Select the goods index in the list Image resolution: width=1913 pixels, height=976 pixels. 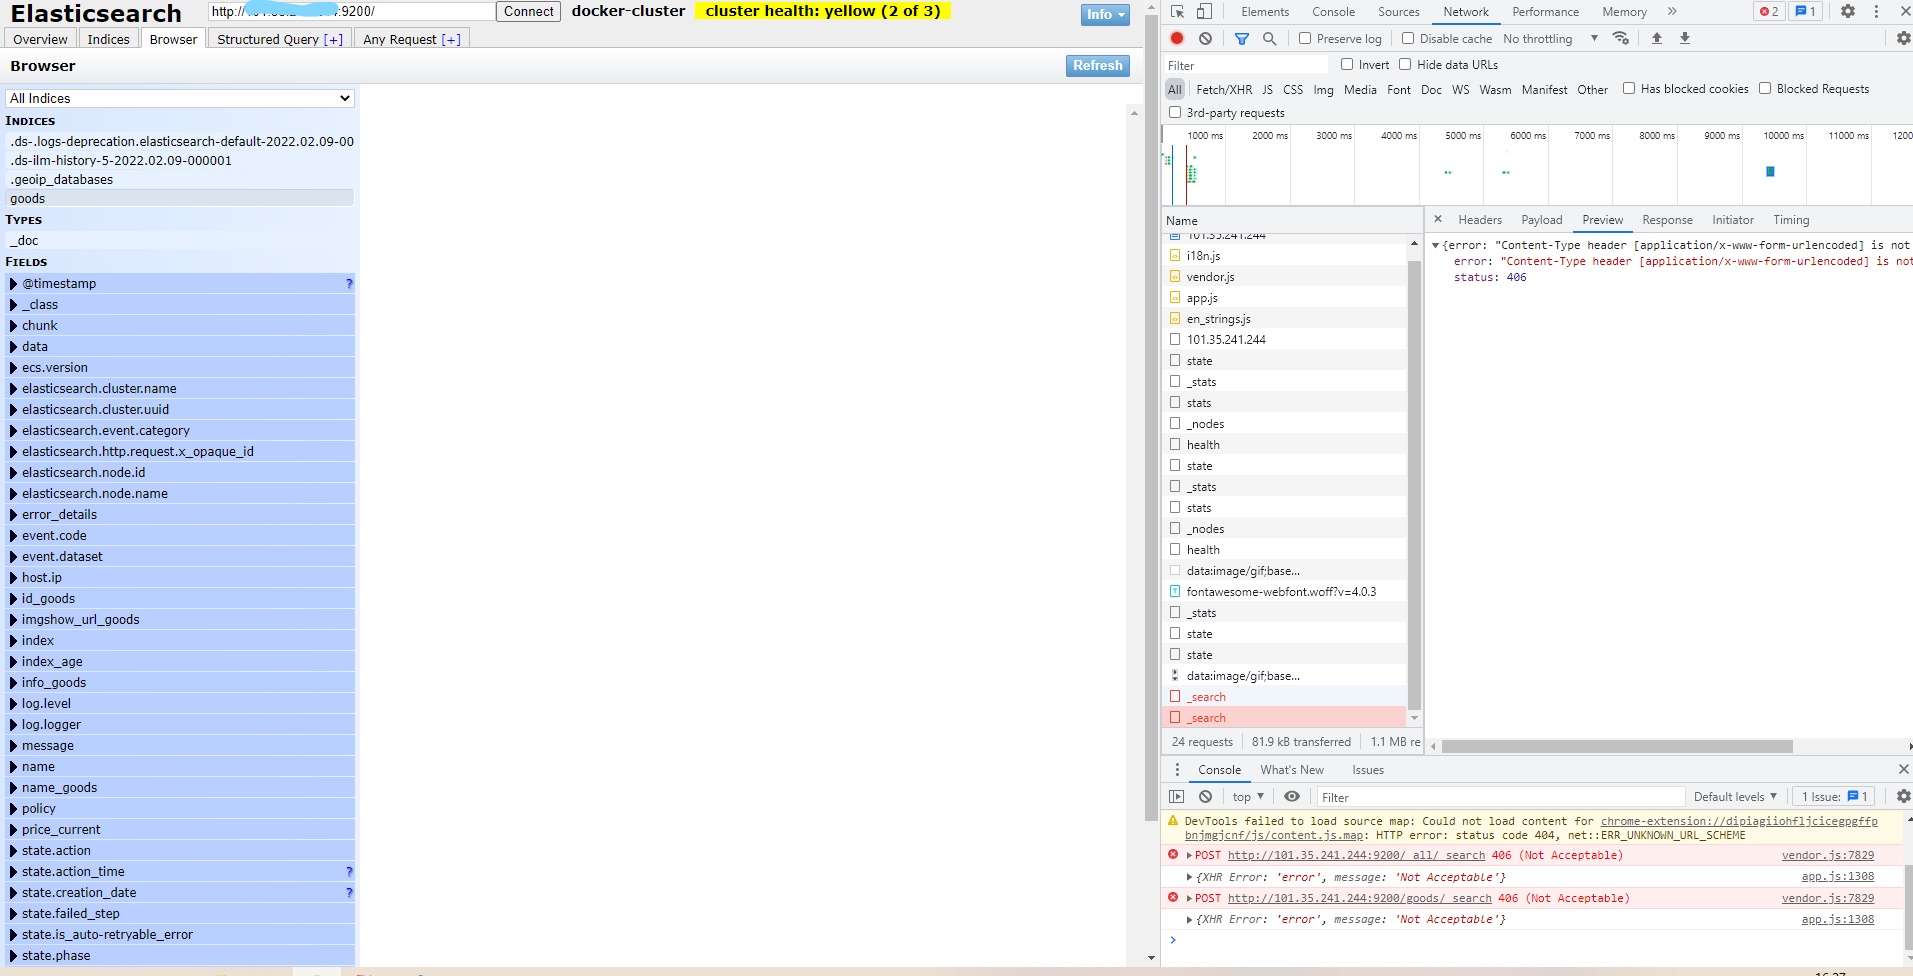point(180,199)
